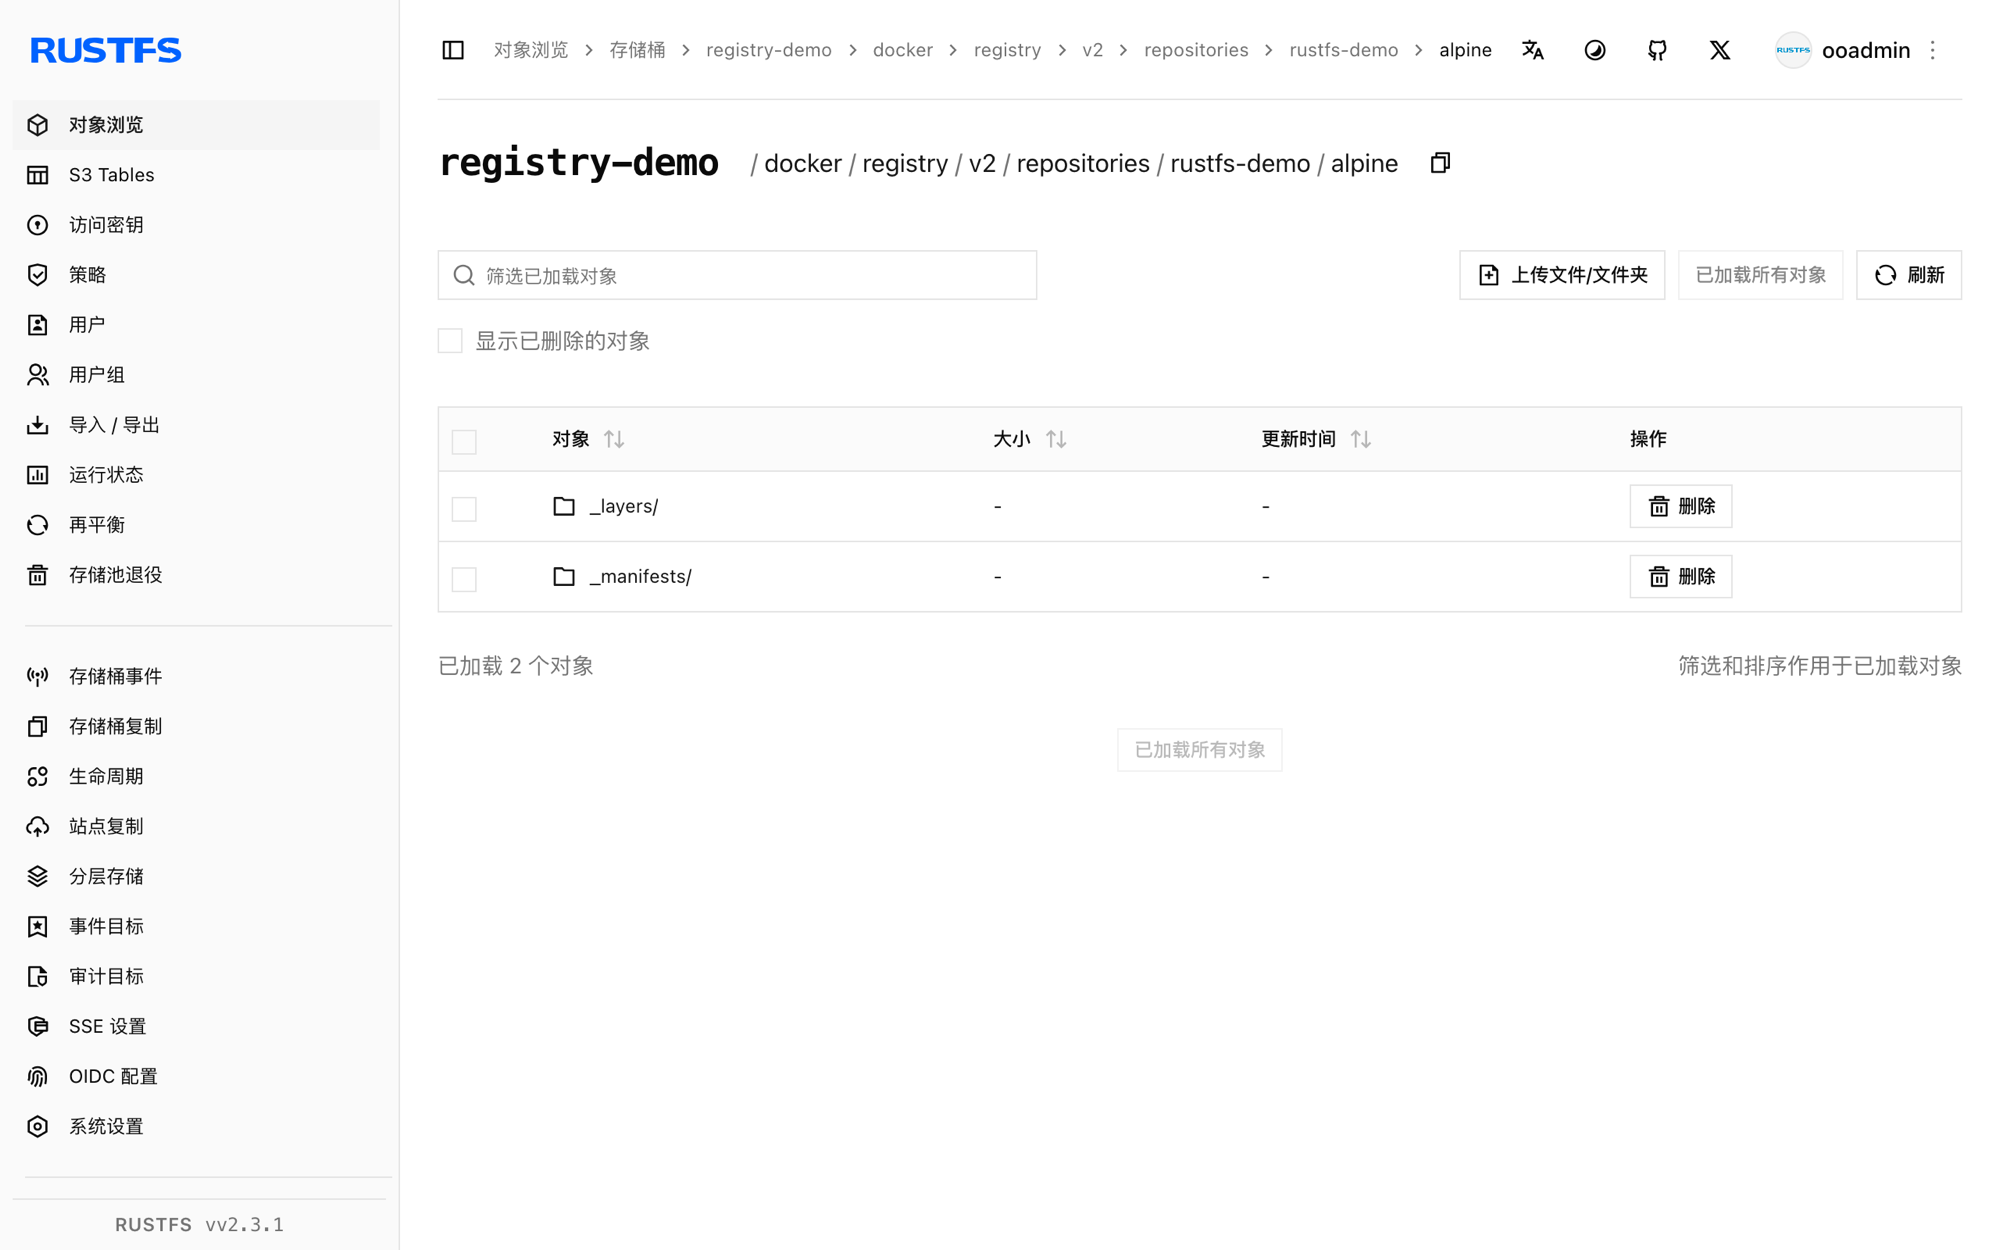
Task: Open 用户组 user groups page
Action: pos(196,375)
